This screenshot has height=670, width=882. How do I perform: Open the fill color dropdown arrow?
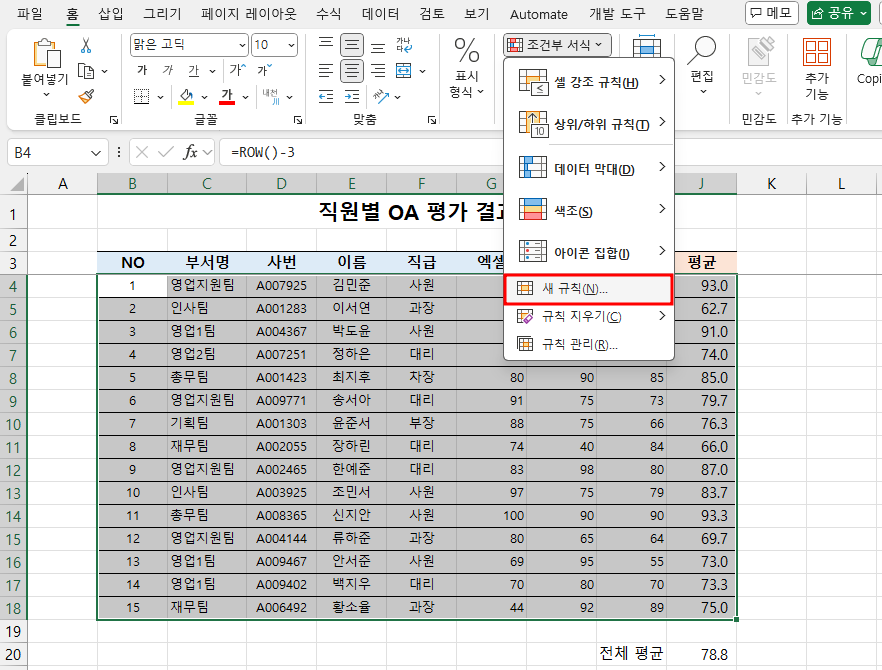coord(205,97)
